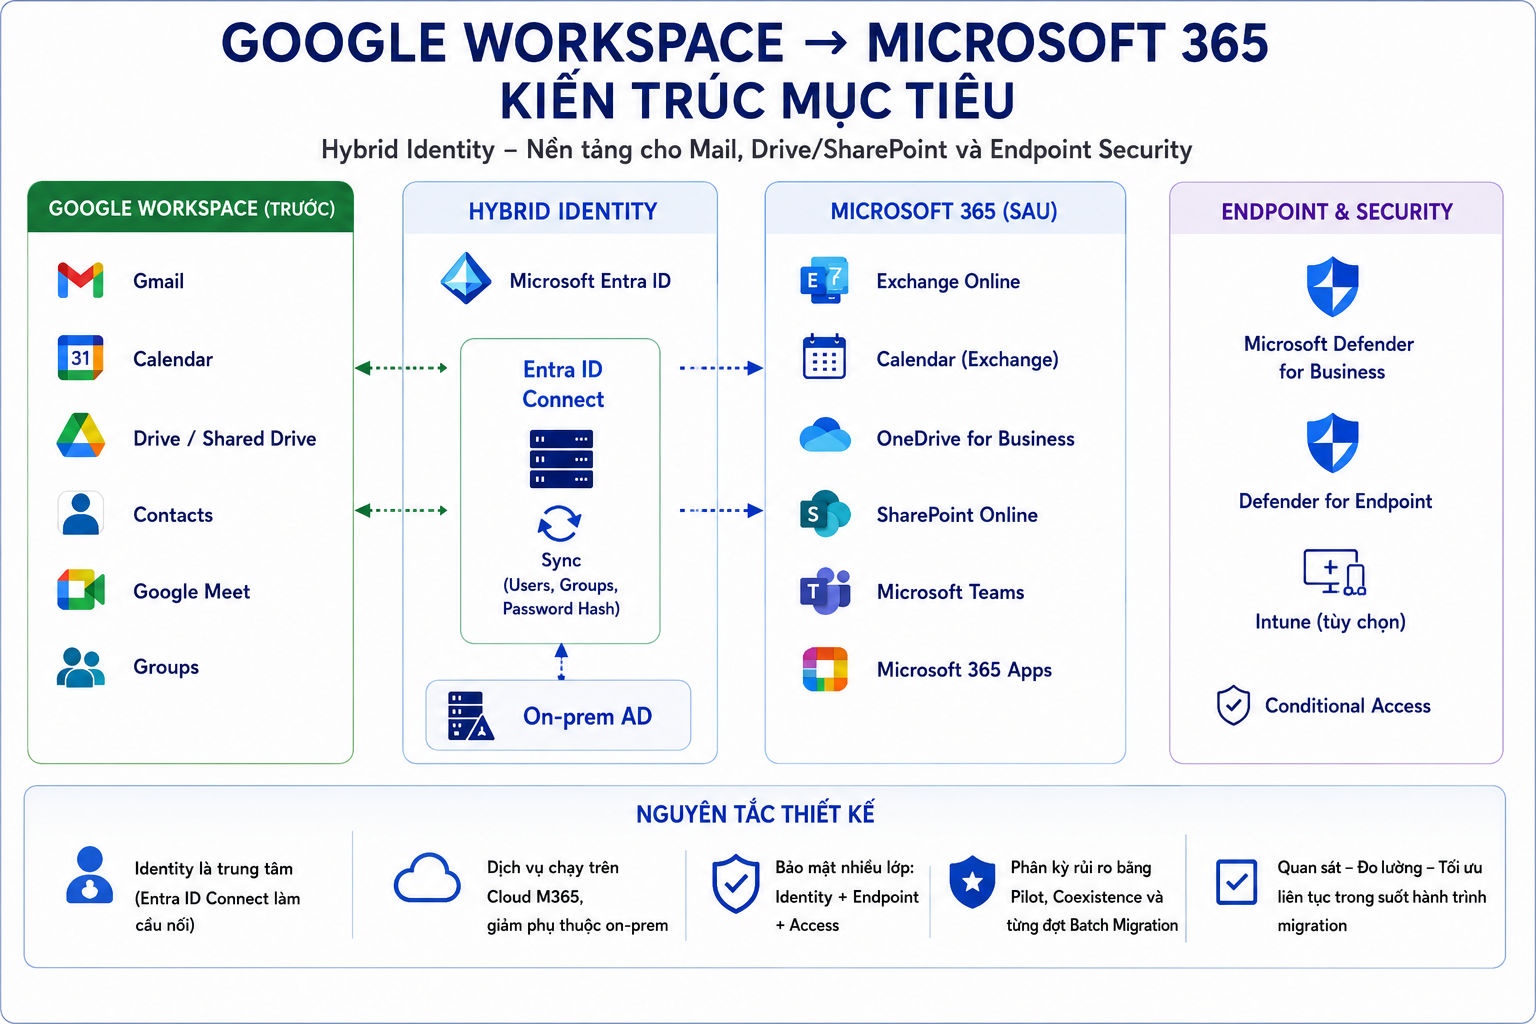
Task: Click the Google Meet camera icon
Action: coord(81,590)
